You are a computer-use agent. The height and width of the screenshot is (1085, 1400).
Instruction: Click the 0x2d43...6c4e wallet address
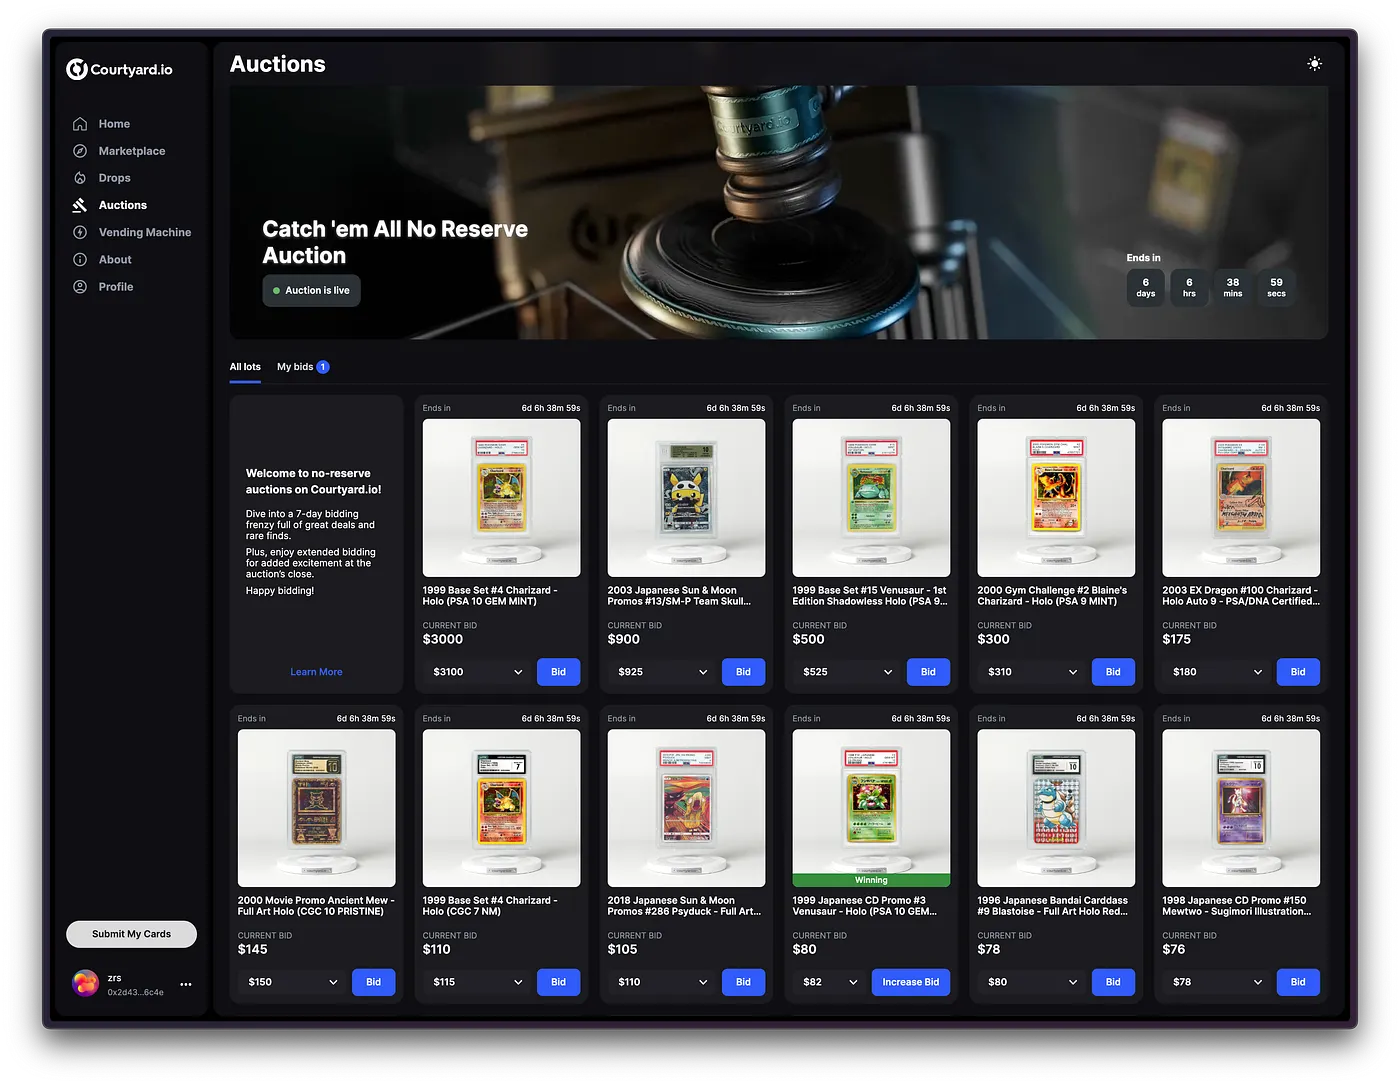[136, 992]
